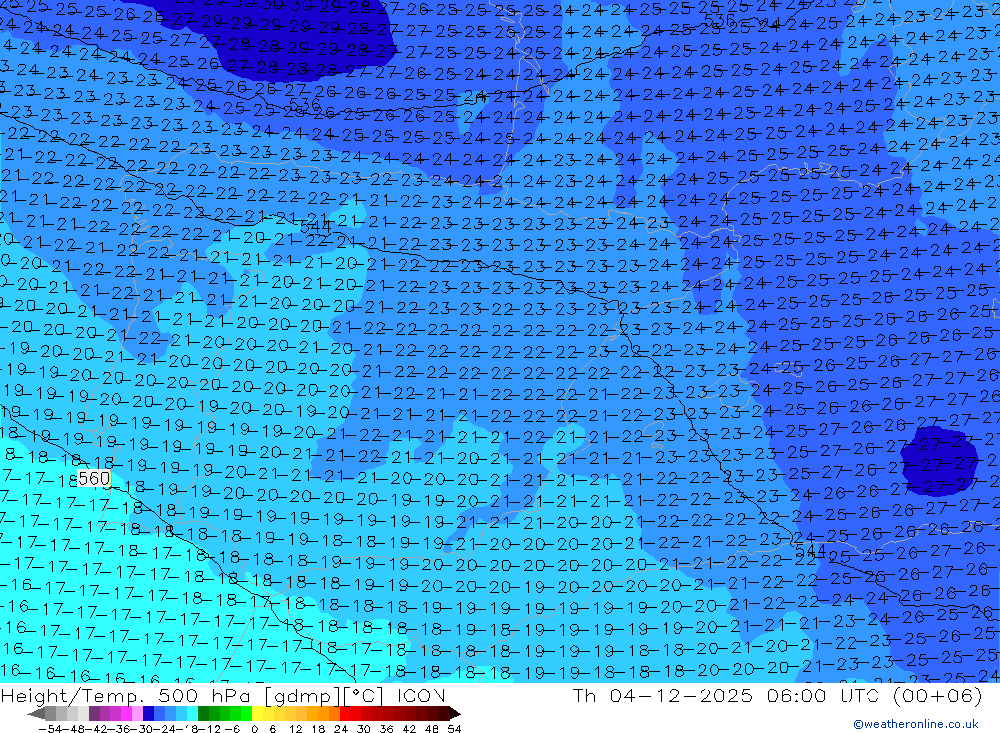Click the '42' value on the color legend

(x=409, y=729)
